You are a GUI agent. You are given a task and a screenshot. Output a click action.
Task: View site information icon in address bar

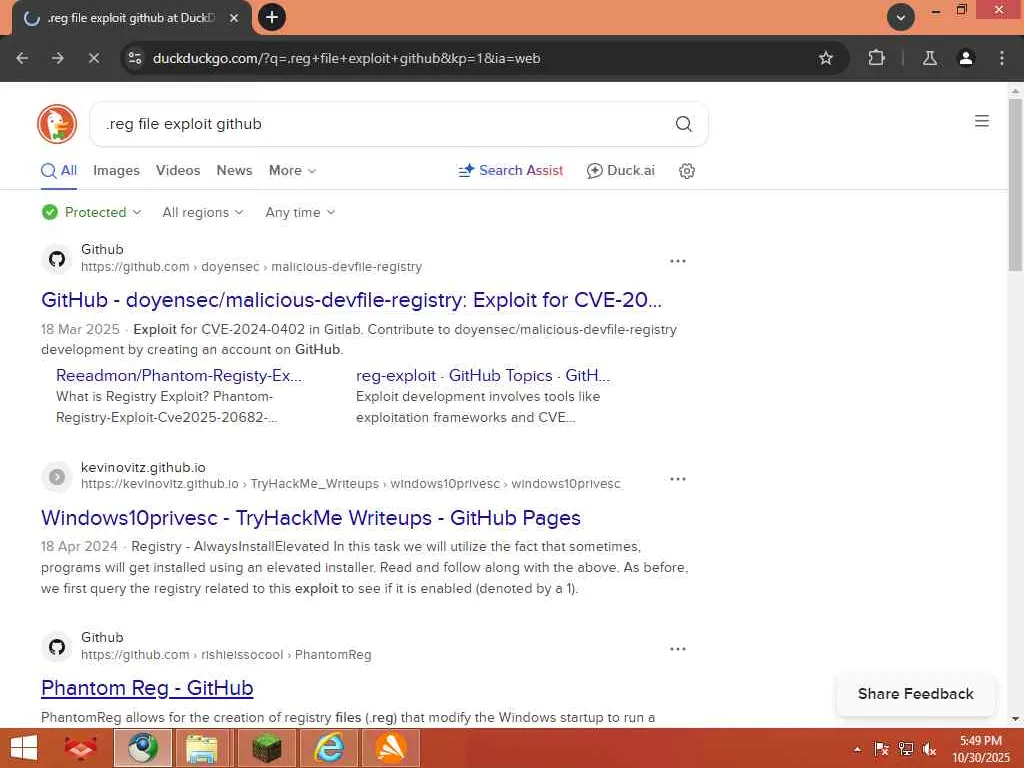click(135, 58)
